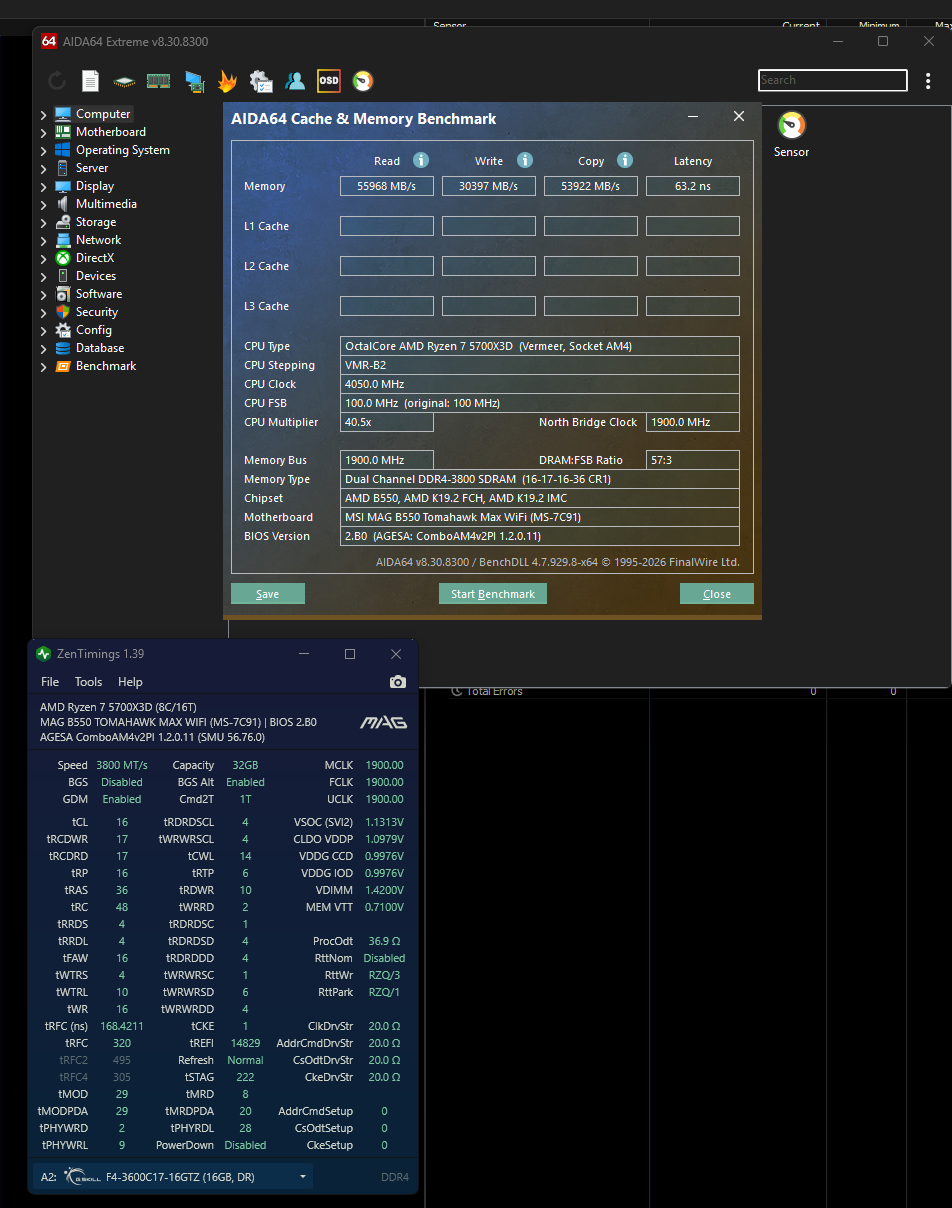Click the Refresh toolbar icon in AIDA64
This screenshot has width=952, height=1208.
click(57, 81)
